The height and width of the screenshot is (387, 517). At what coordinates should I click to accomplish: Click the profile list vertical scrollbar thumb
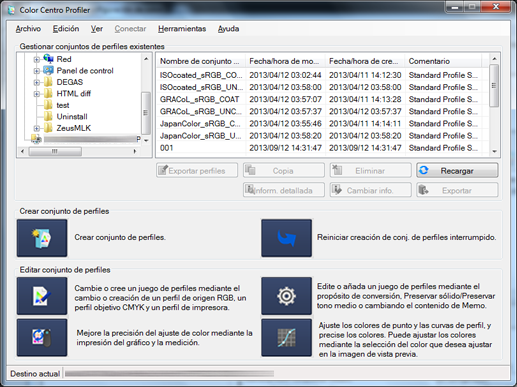pyautogui.click(x=494, y=86)
